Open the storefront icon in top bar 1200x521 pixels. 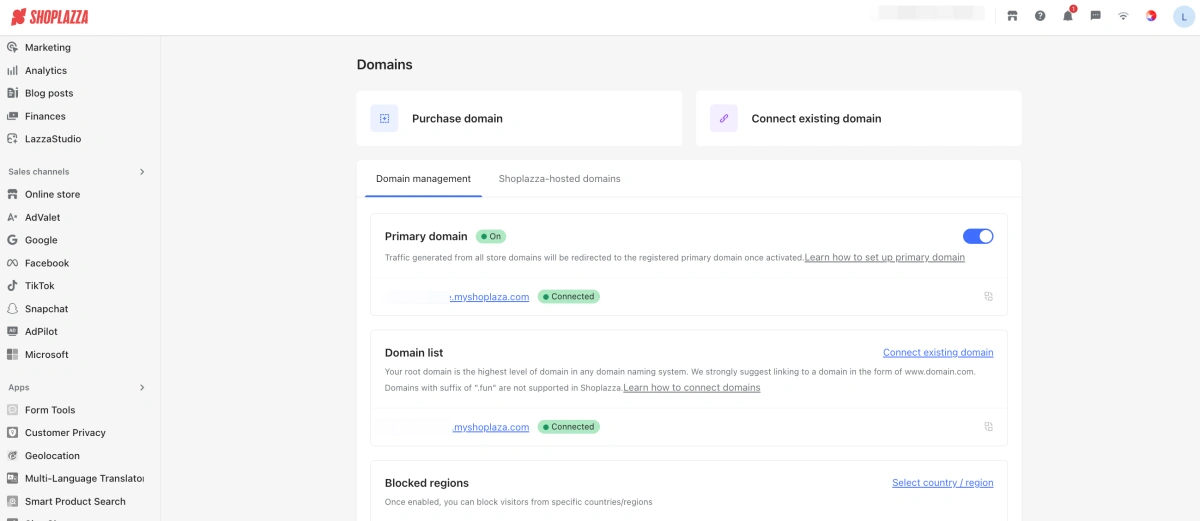[1012, 16]
